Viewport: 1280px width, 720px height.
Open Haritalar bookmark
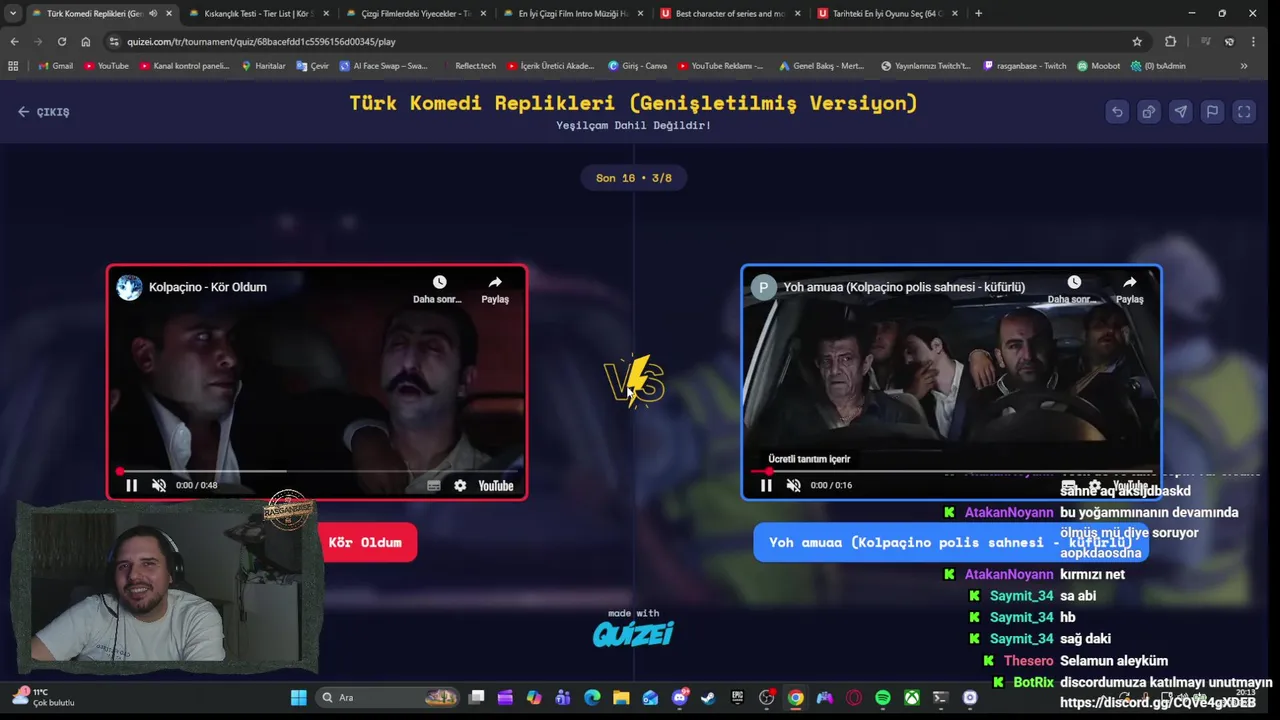[x=264, y=66]
